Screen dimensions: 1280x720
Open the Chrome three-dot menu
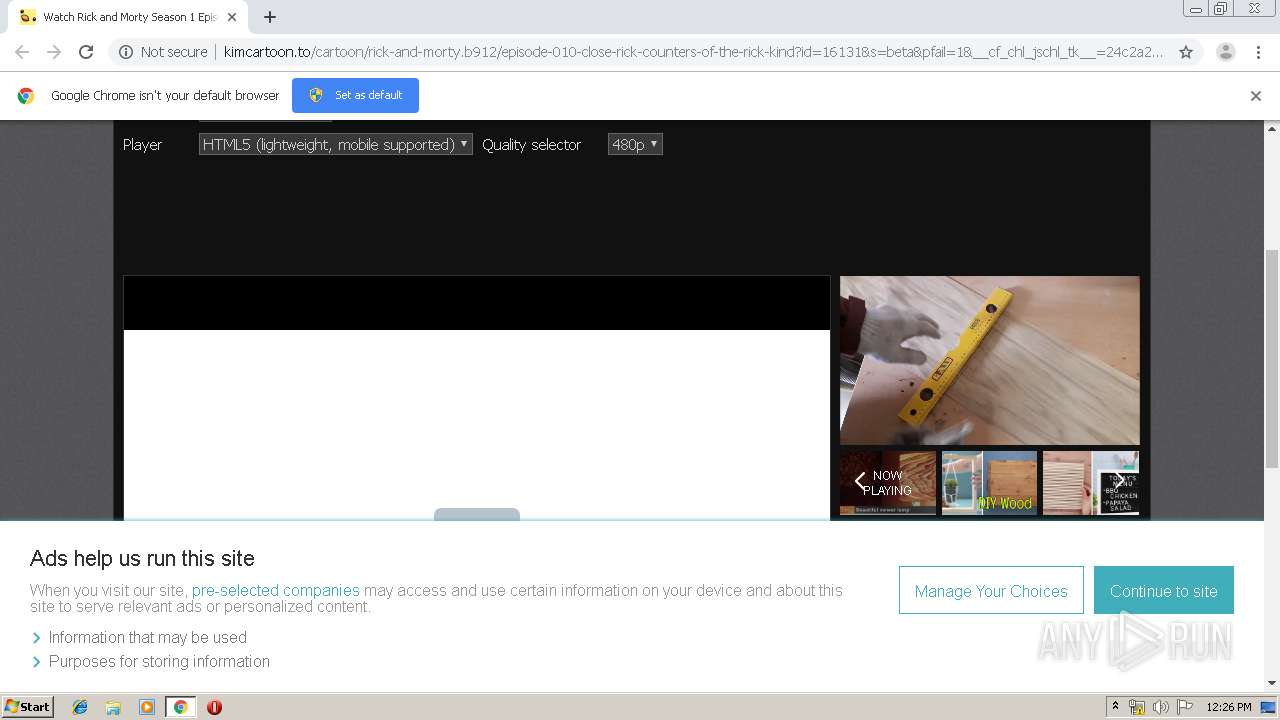(1258, 52)
